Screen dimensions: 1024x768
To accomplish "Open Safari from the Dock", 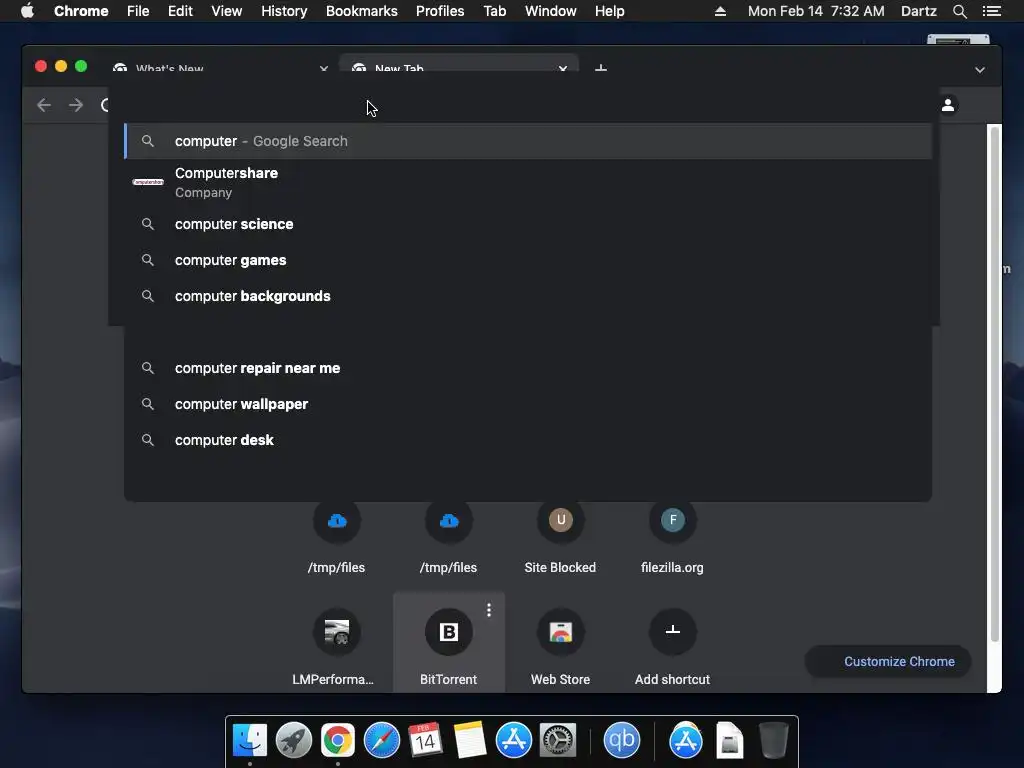I will point(381,740).
